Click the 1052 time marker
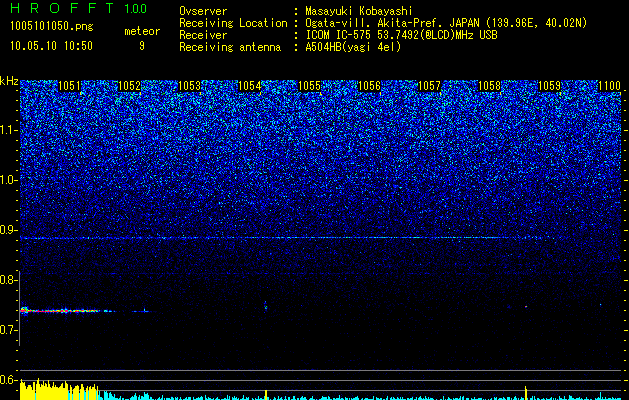 (129, 86)
